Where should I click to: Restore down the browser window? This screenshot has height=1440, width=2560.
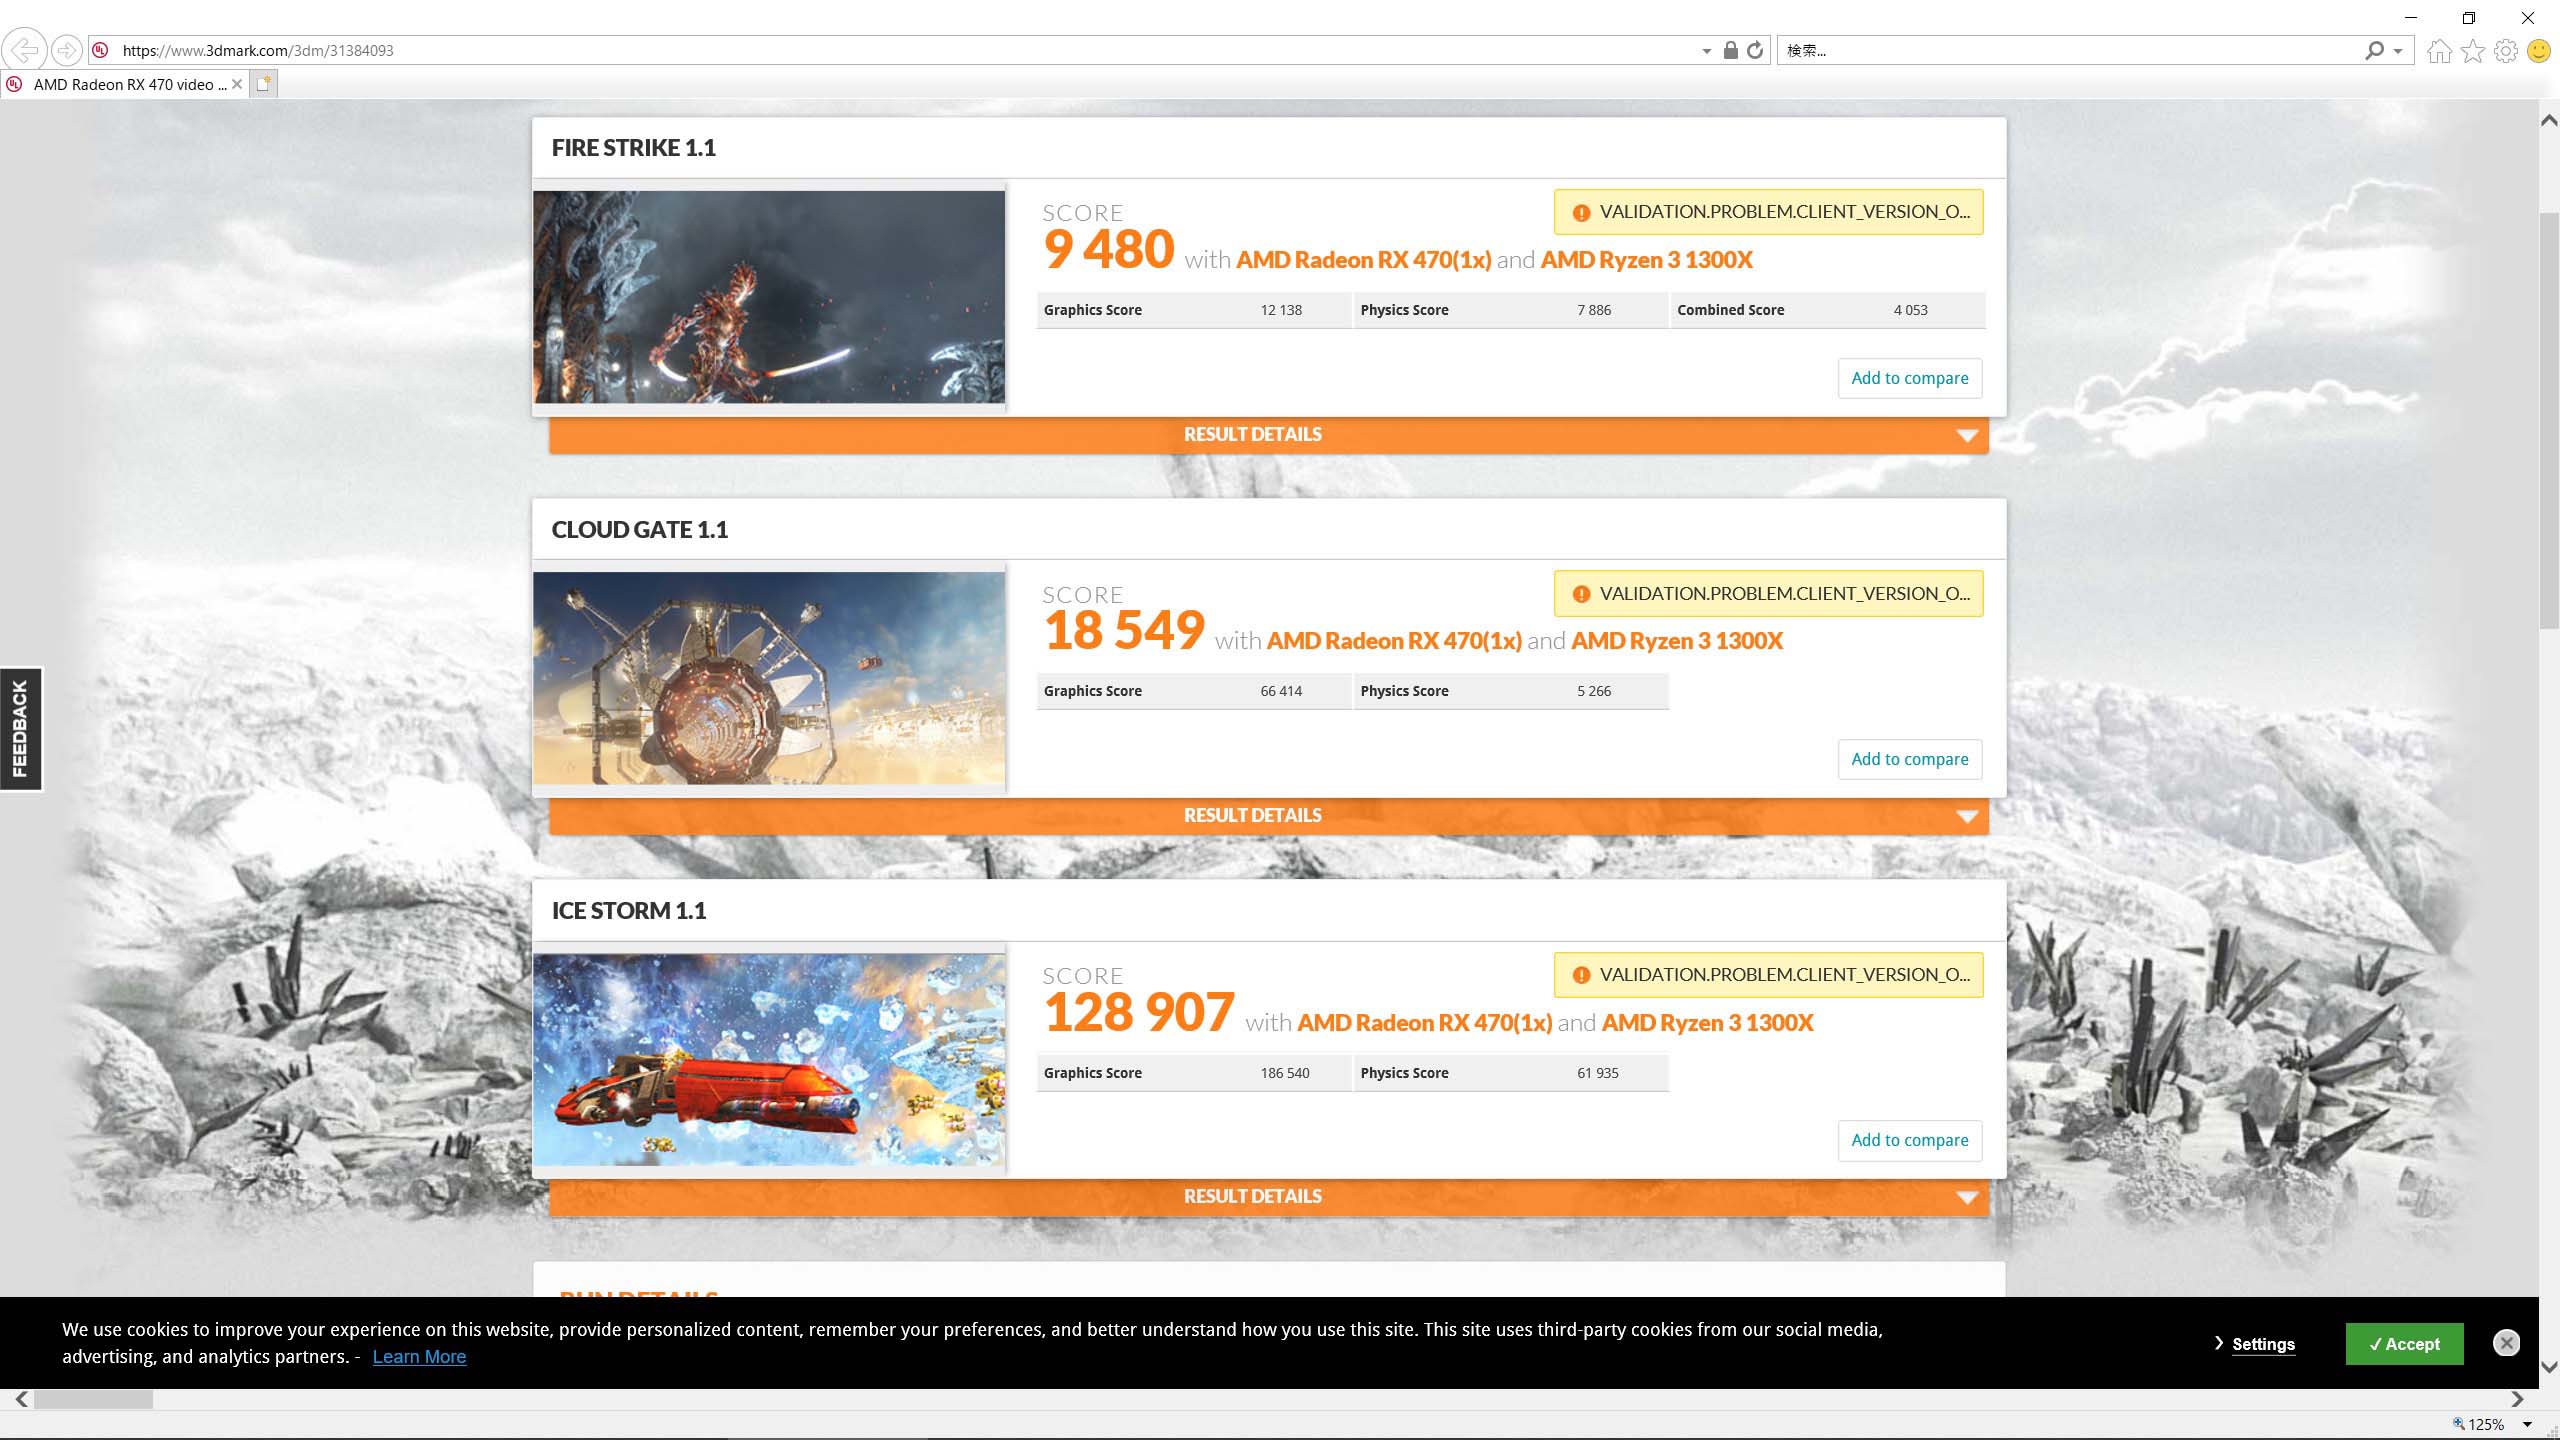2468,17
